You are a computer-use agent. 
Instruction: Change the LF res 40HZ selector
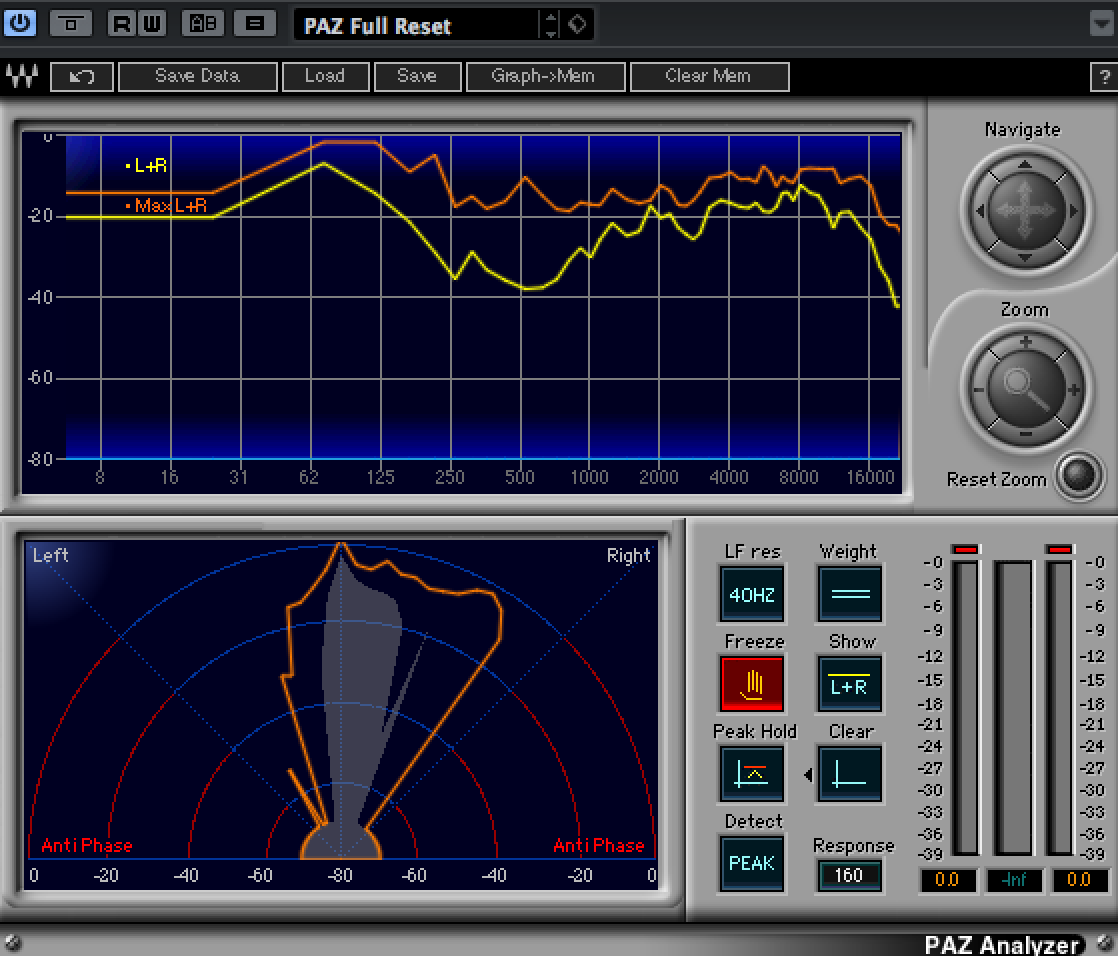[x=751, y=594]
